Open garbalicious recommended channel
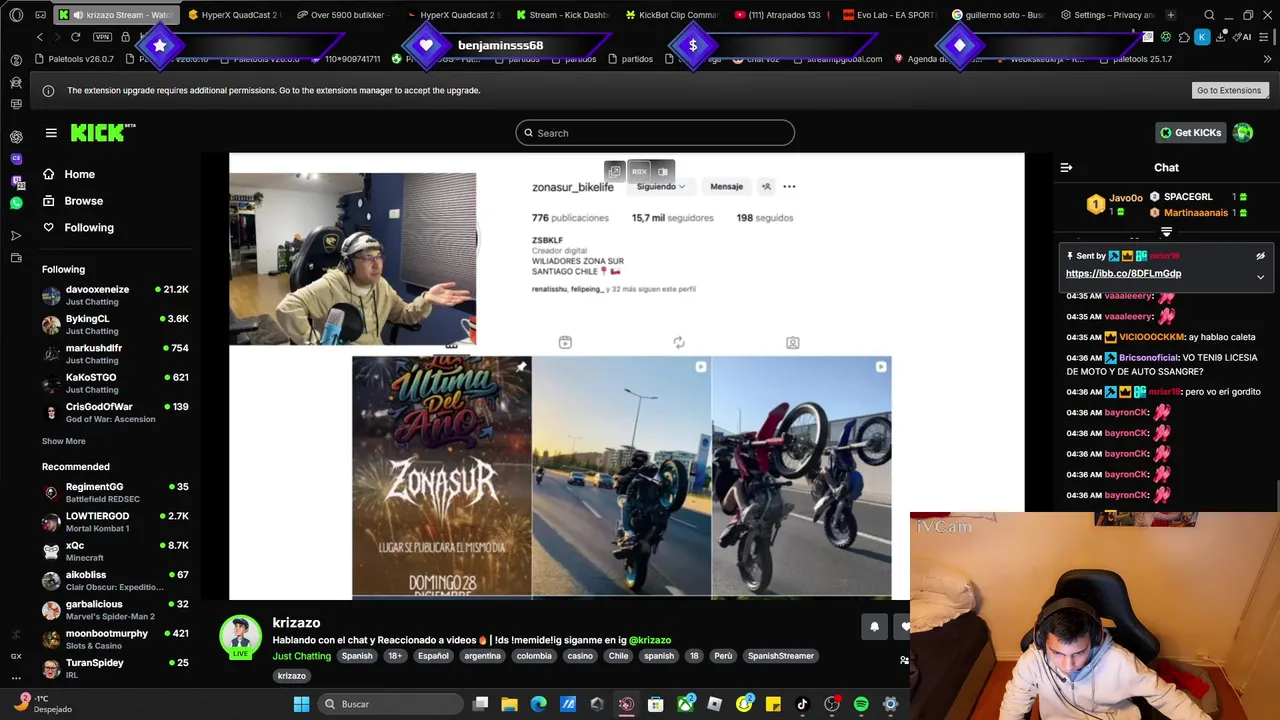Viewport: 1280px width, 720px height. pos(115,609)
